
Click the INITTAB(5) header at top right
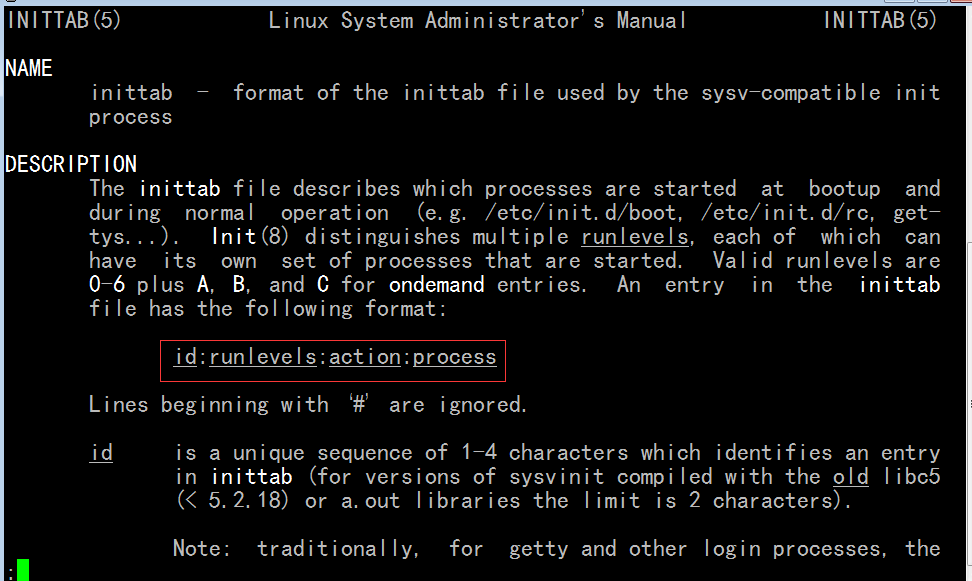click(x=881, y=20)
